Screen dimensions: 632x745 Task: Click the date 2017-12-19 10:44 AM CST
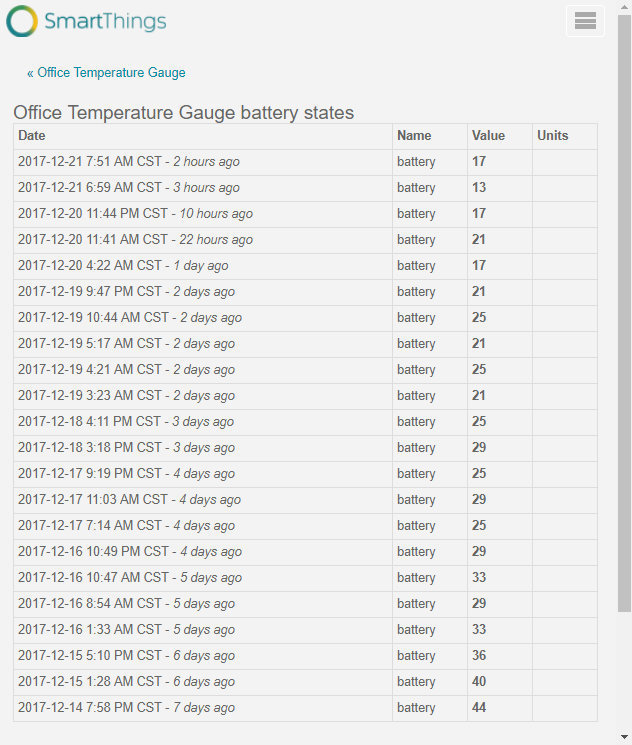coord(93,317)
